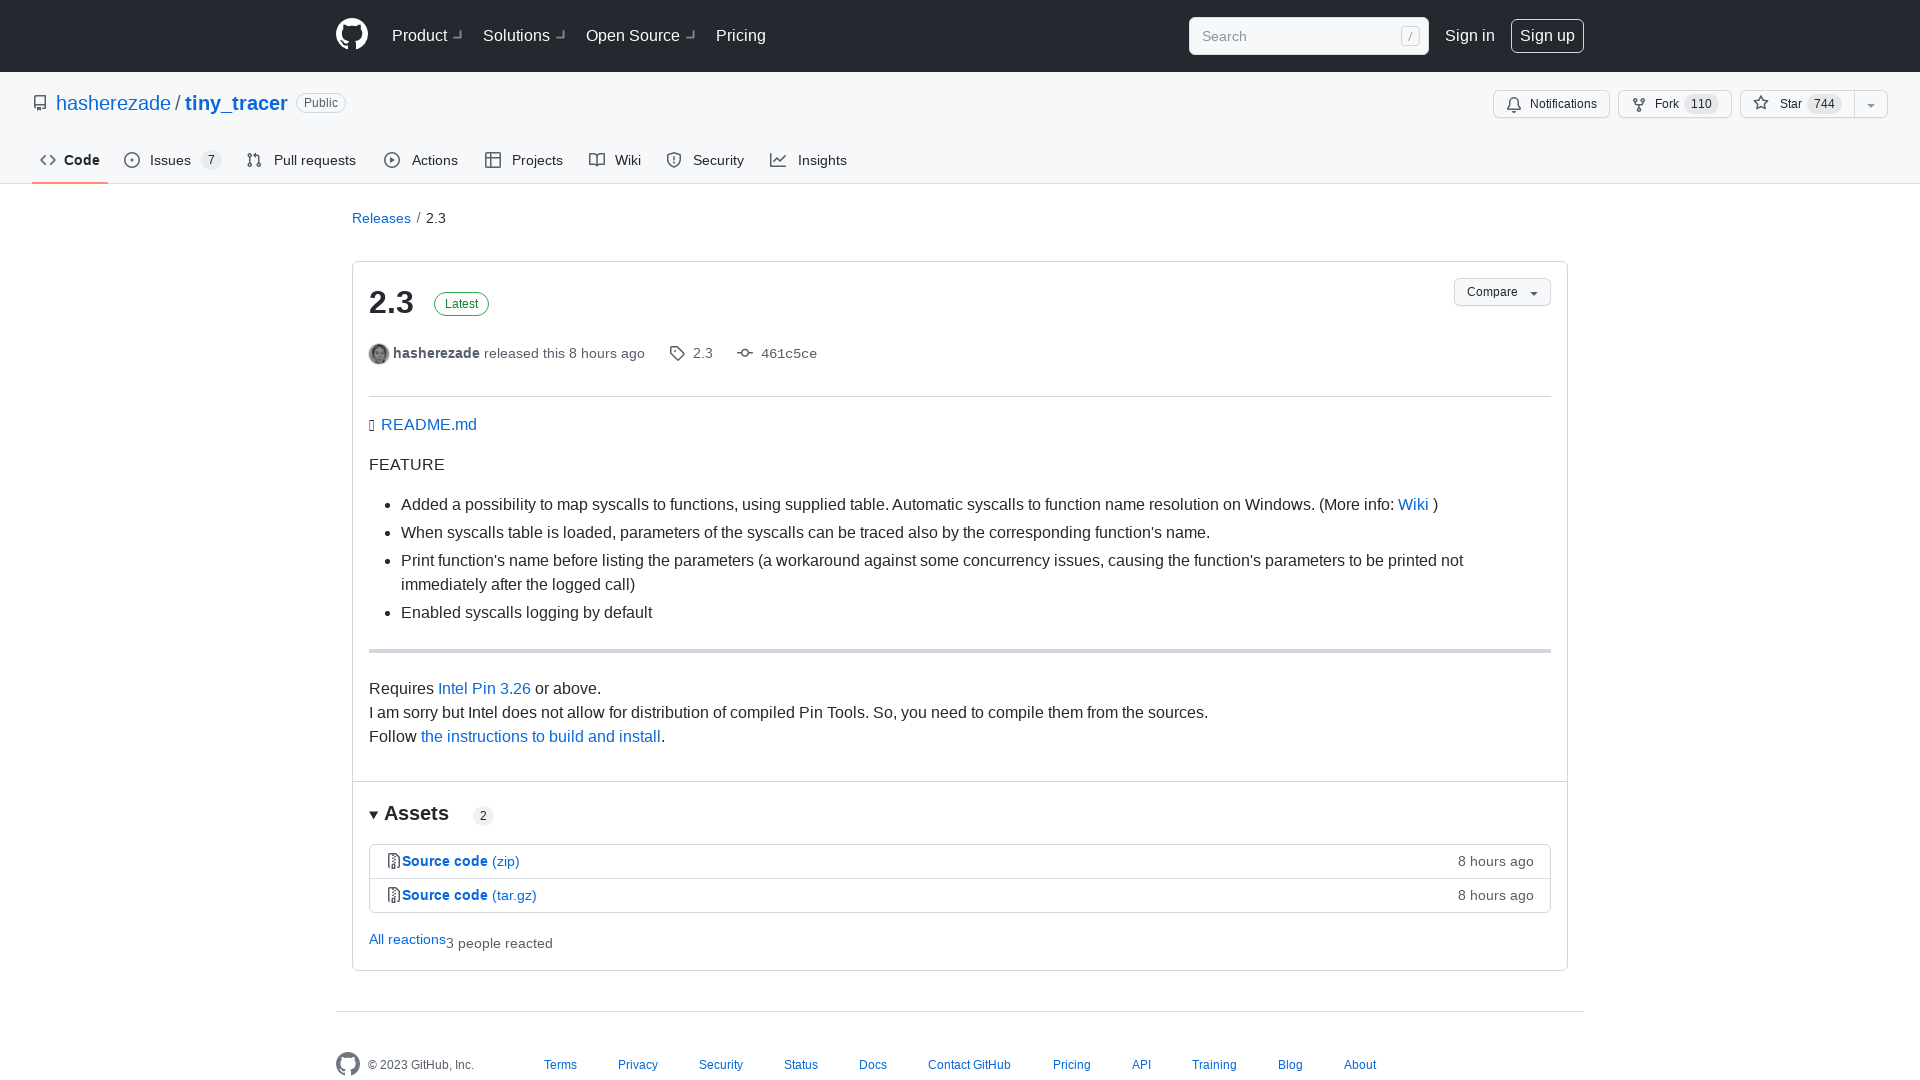Open the GitHub homepage logo
This screenshot has width=1920, height=1080.
point(352,35)
